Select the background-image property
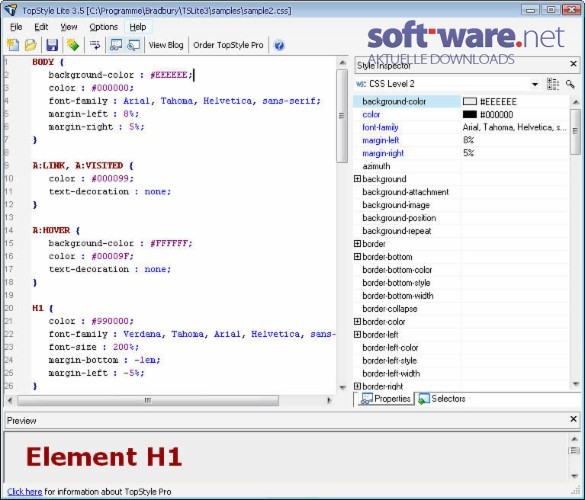Screen dimensions: 585x500 pos(396,205)
